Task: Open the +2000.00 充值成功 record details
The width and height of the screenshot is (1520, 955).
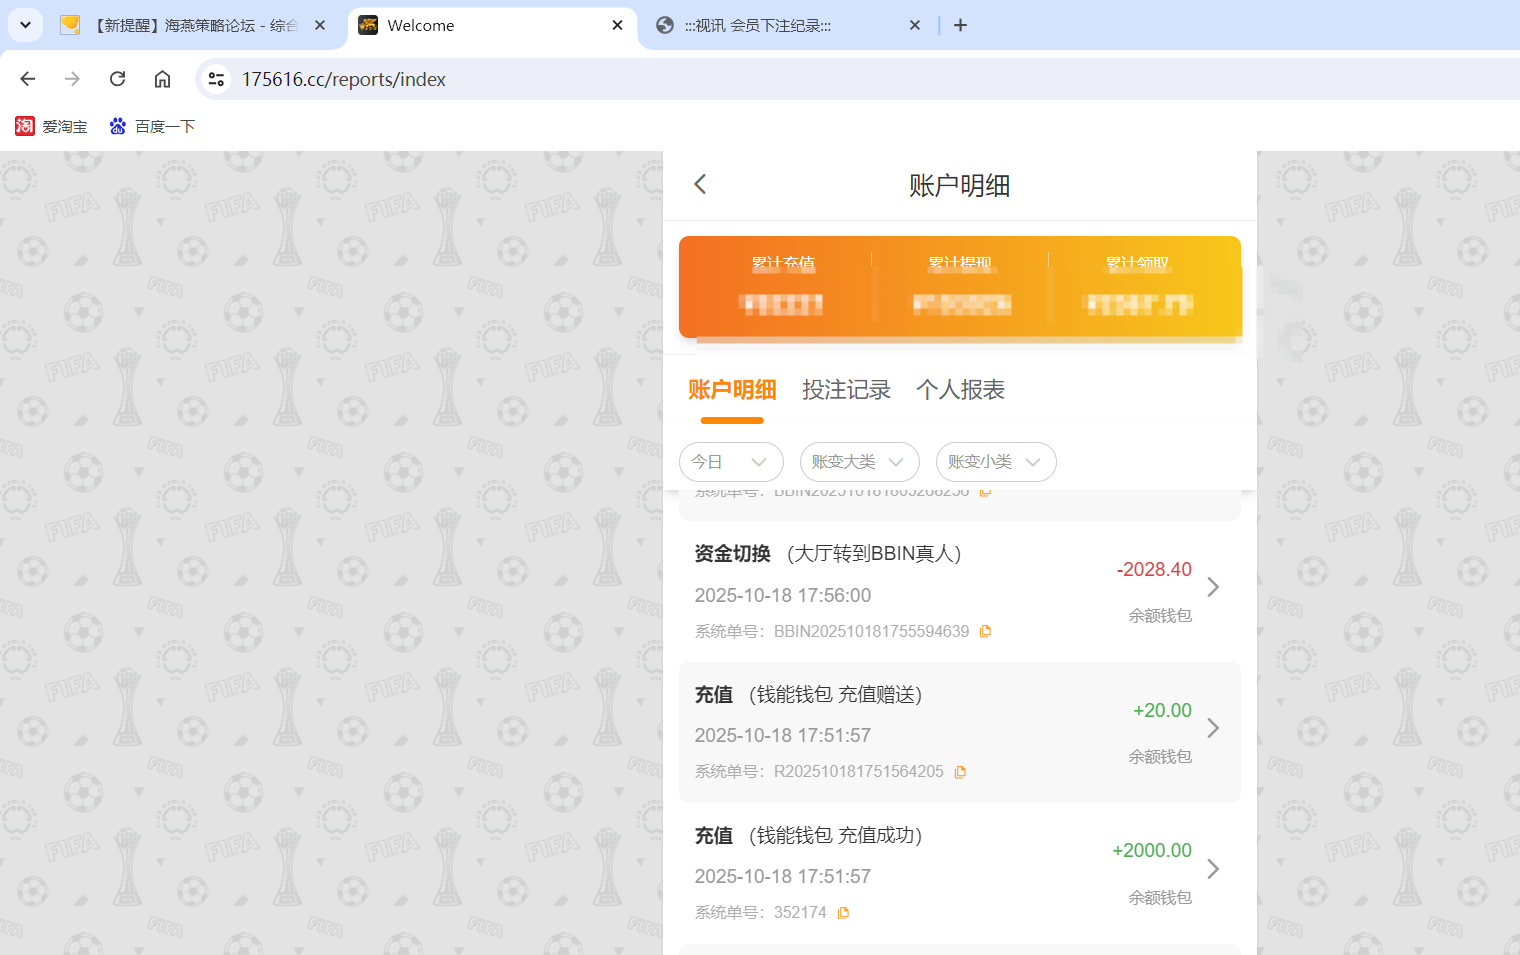Action: pos(1213,870)
